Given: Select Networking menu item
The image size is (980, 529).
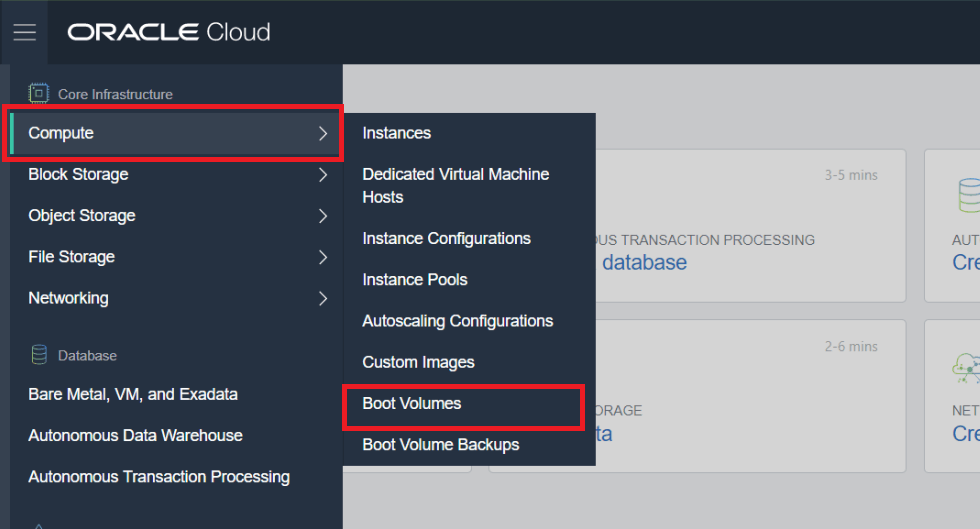Looking at the screenshot, I should 175,298.
